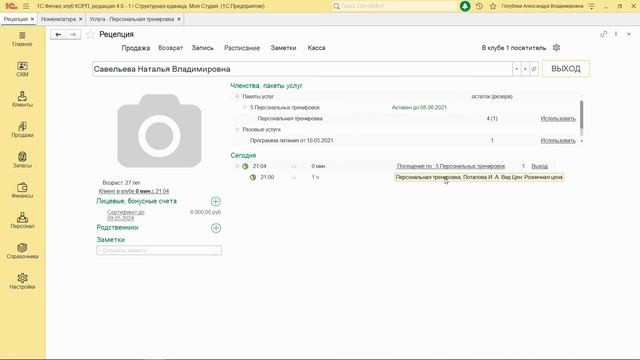Open the Расписание menu item

tap(242, 48)
